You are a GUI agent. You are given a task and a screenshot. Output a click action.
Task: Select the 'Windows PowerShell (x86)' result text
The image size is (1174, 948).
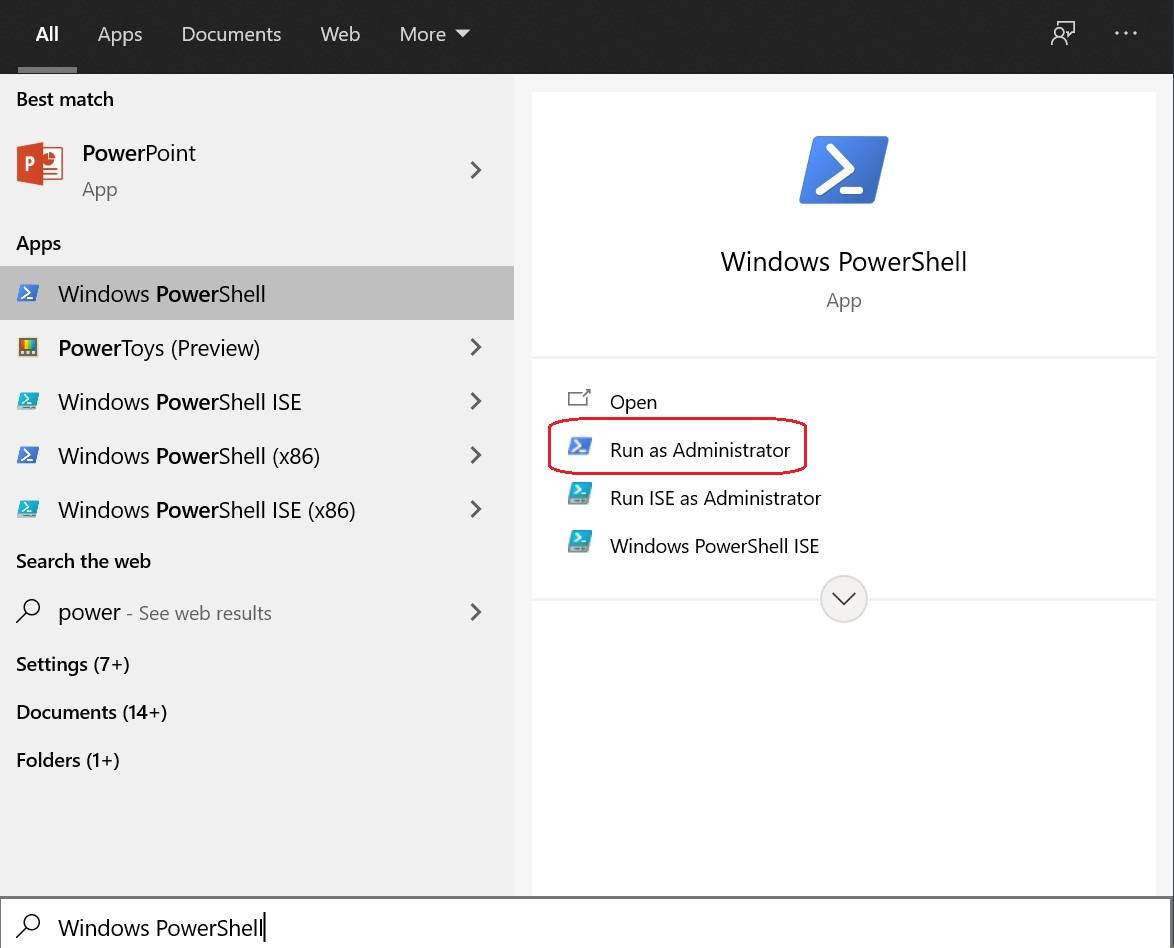pyautogui.click(x=189, y=456)
